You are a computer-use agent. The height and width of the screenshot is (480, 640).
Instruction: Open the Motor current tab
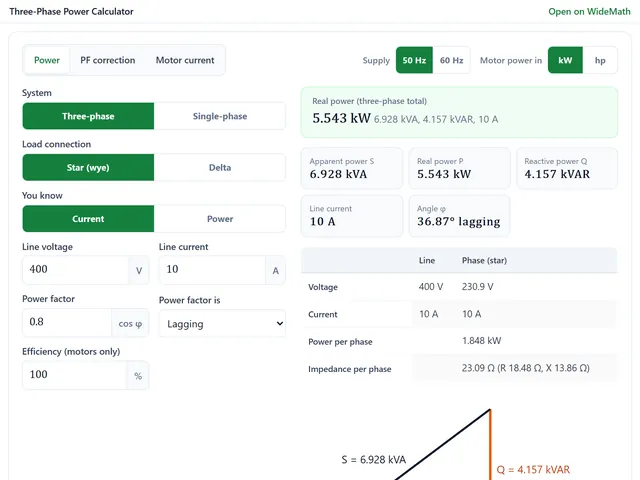tap(185, 60)
